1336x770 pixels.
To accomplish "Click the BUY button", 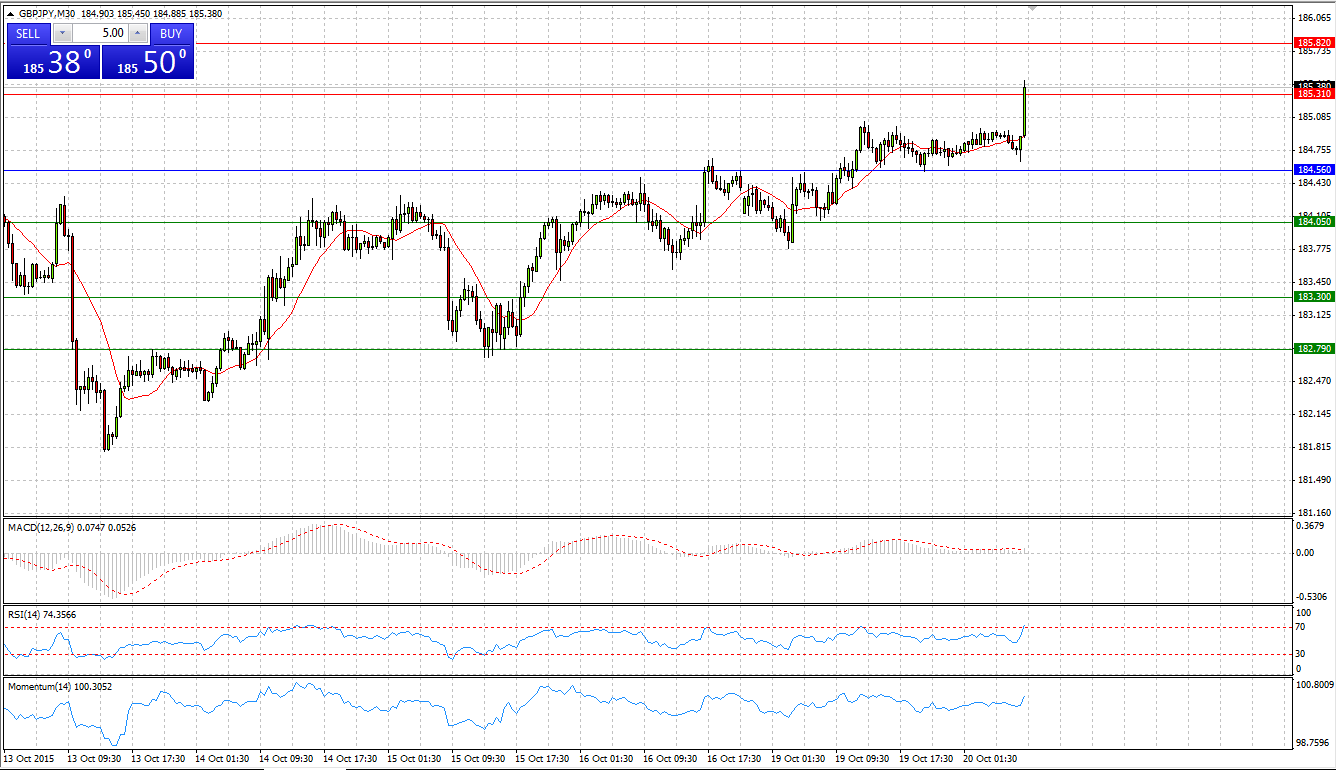I will click(171, 33).
